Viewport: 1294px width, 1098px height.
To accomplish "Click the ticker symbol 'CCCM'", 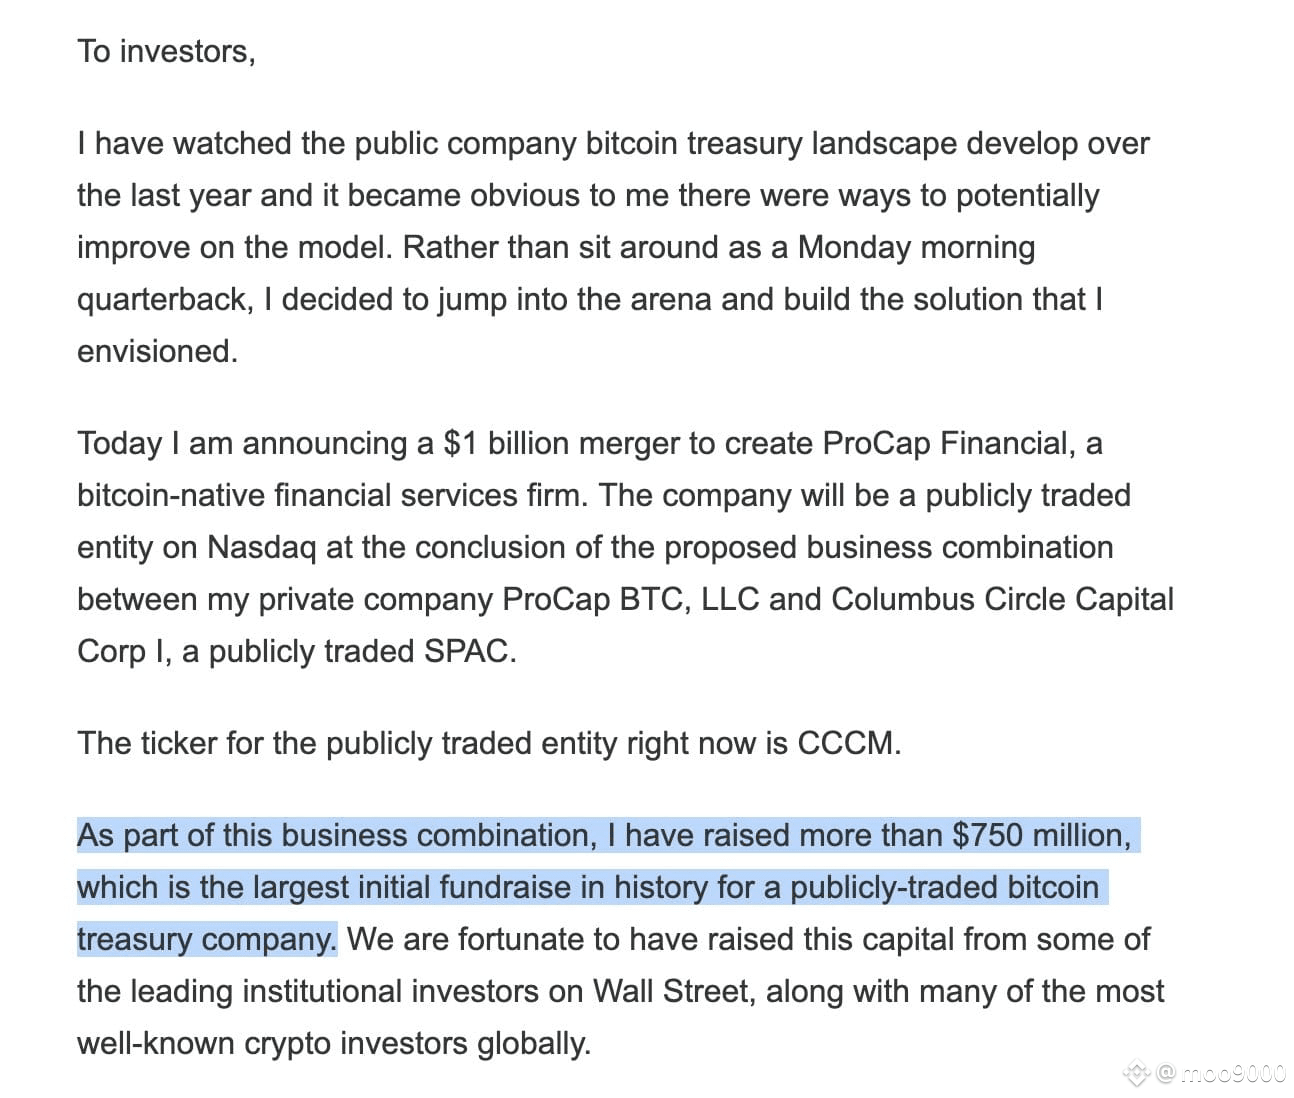I will [x=849, y=743].
